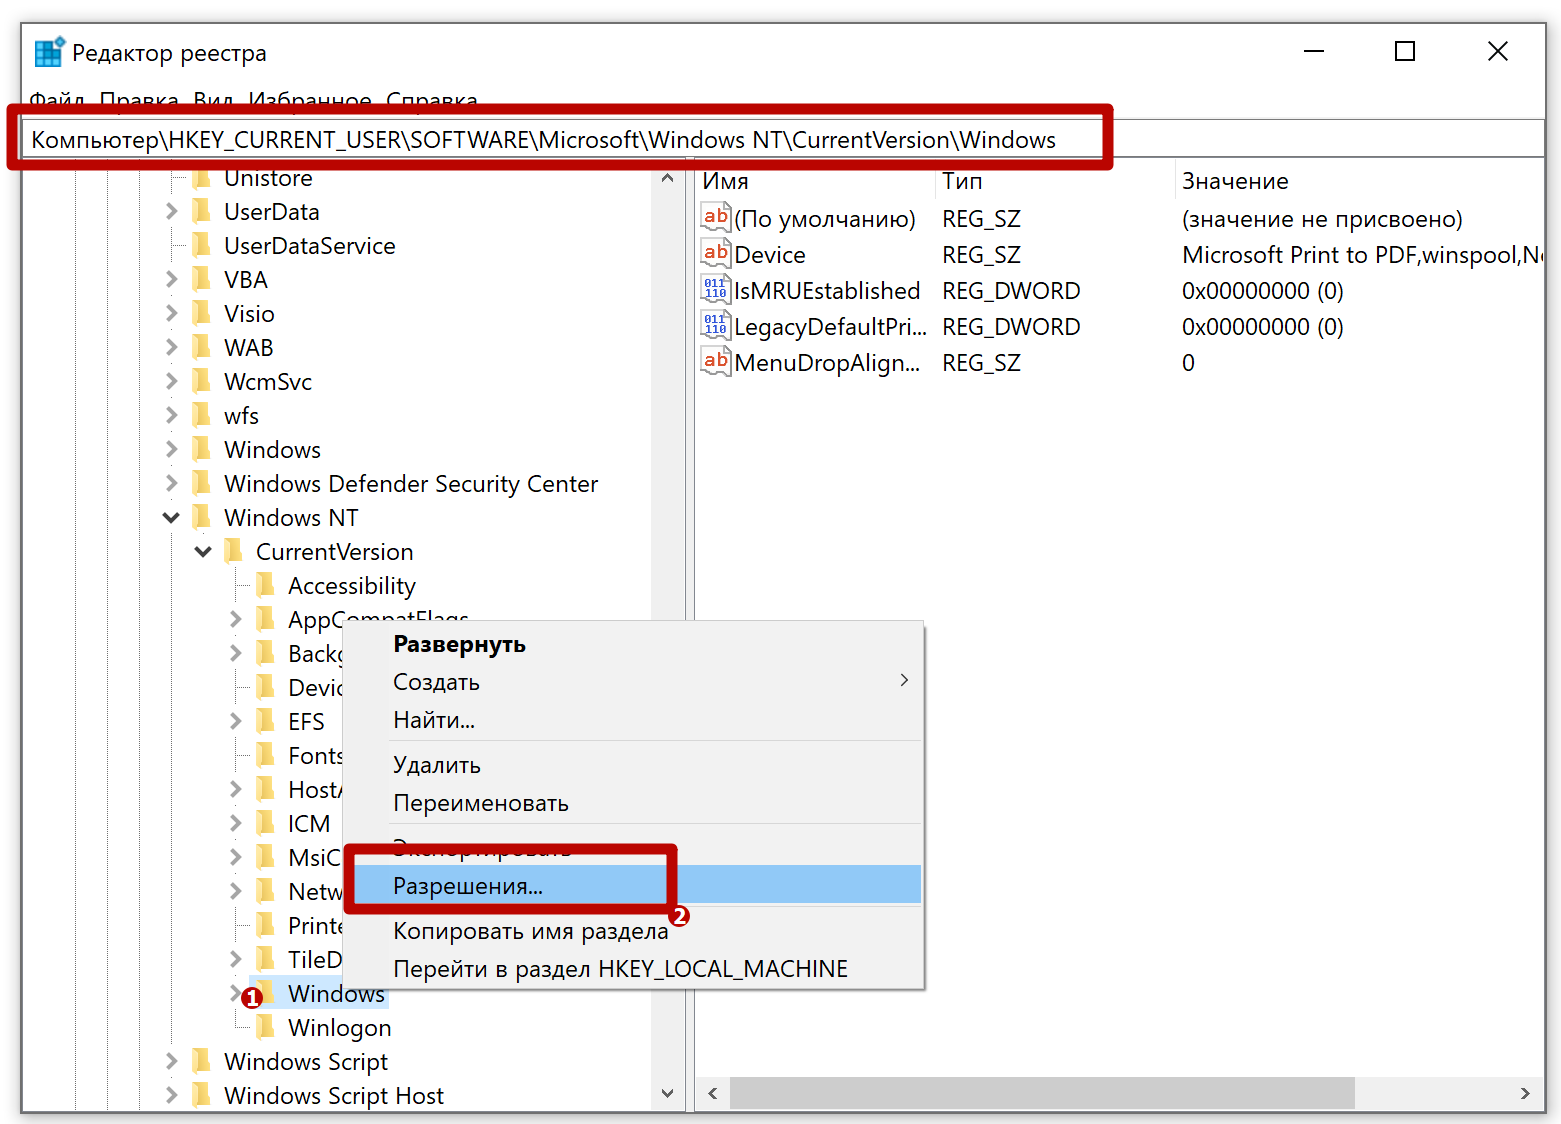The image size is (1561, 1124).
Task: Click Переименовать in the context menu
Action: click(x=481, y=803)
